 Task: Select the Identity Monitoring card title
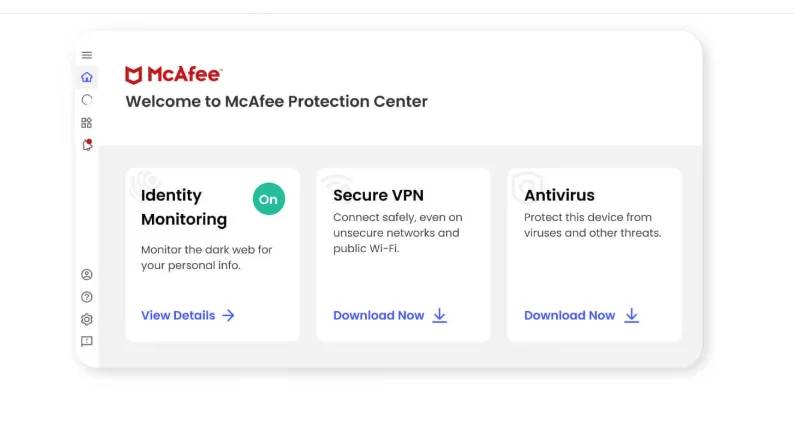point(184,207)
